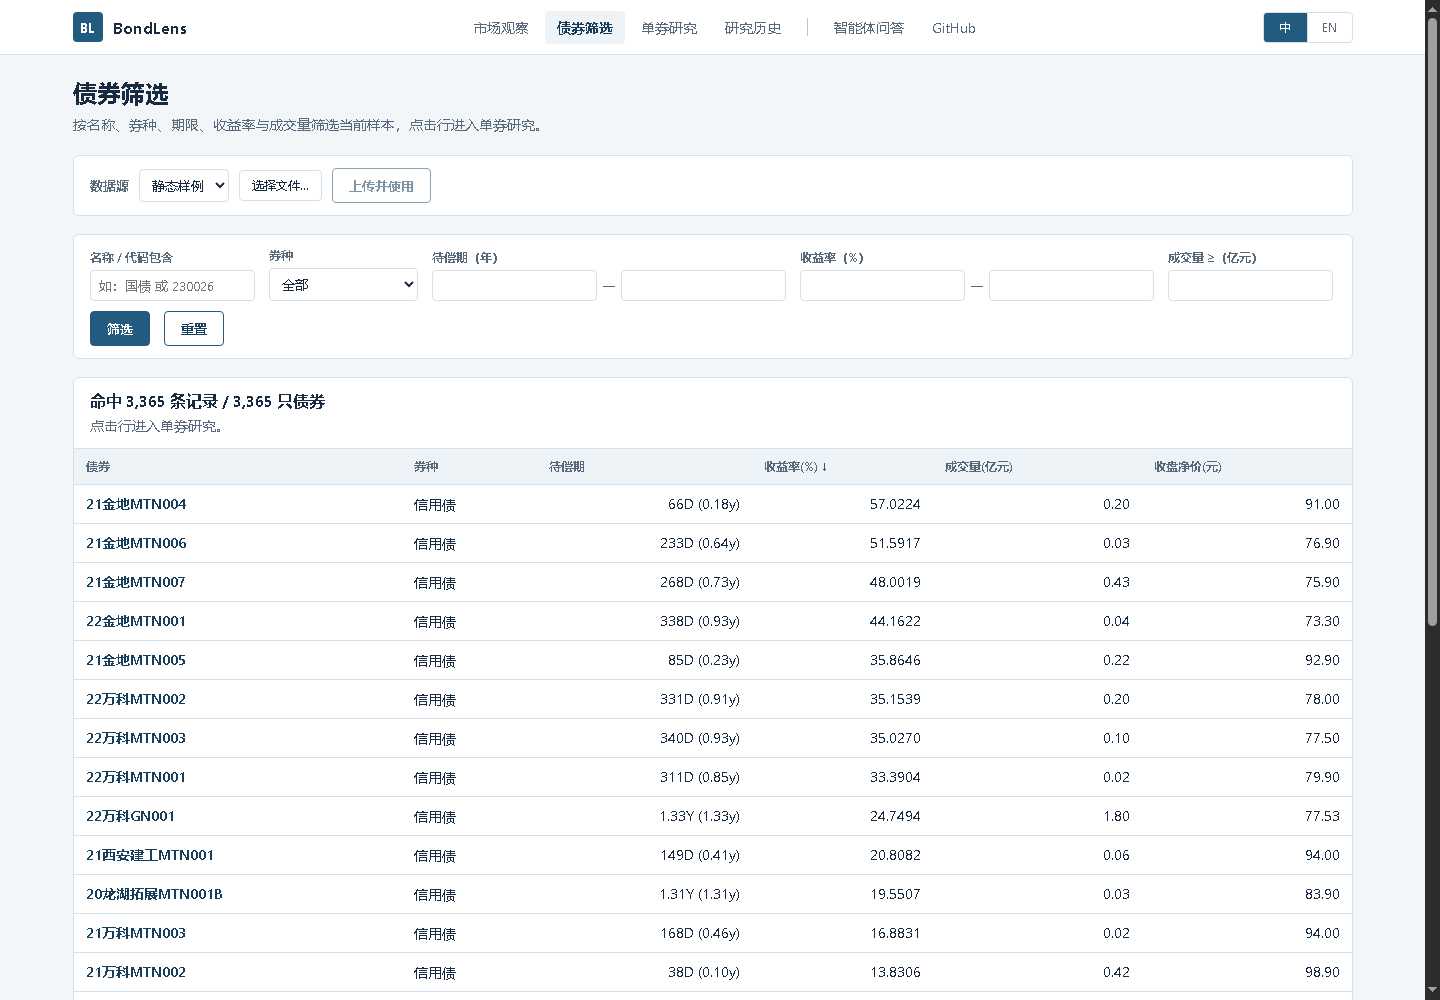Open the 21金地MTN004 bond row
Viewport: 1440px width, 1000px height.
click(713, 504)
